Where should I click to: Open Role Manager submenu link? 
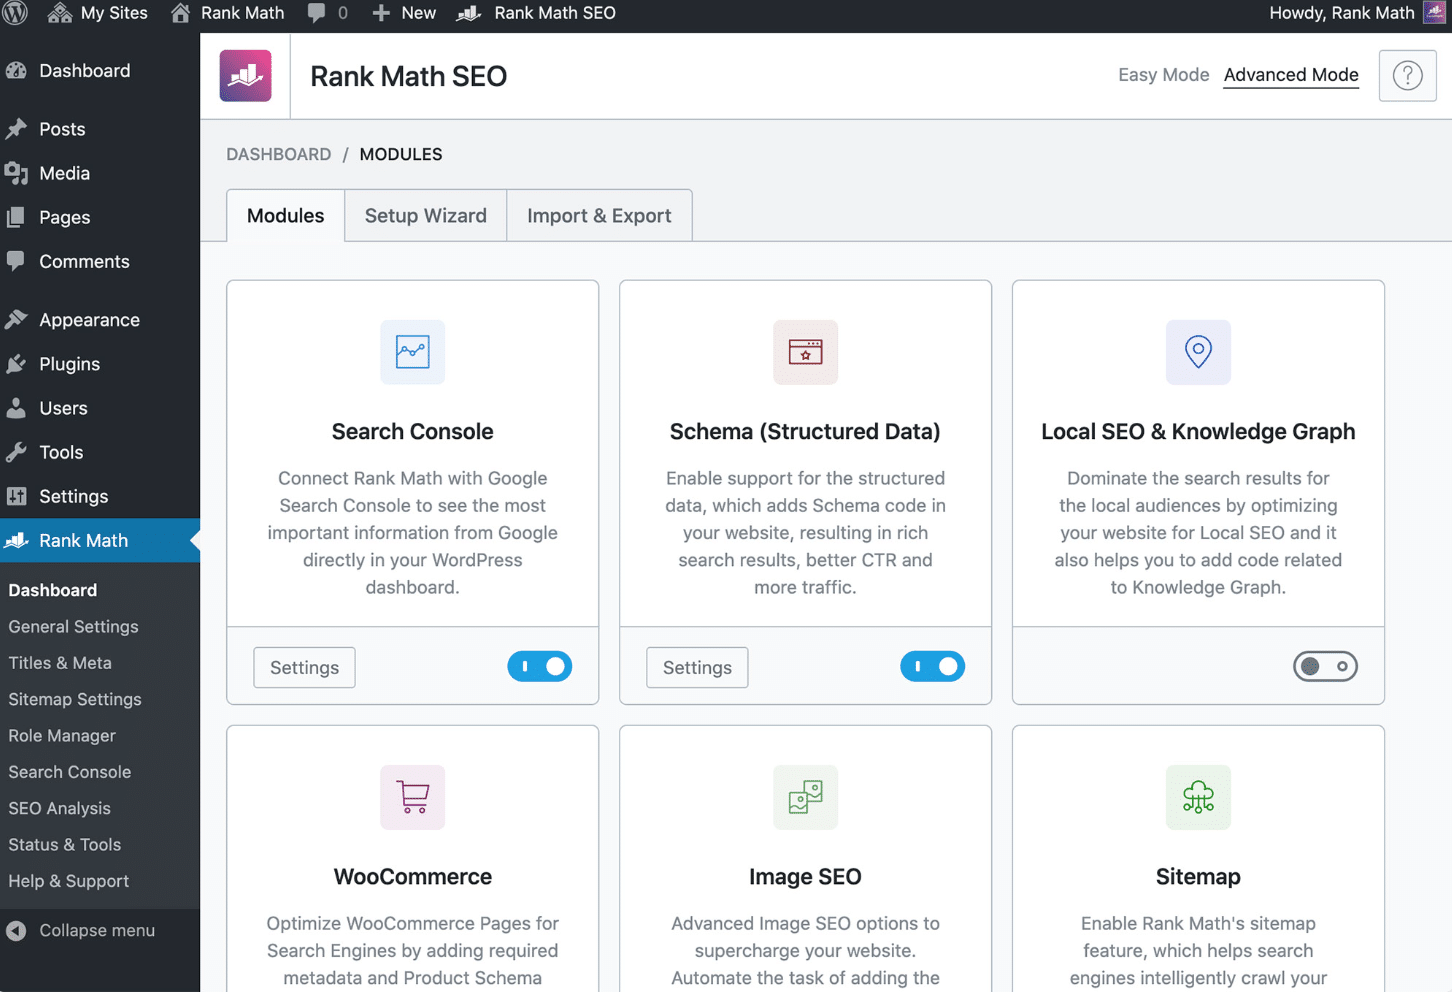[62, 735]
